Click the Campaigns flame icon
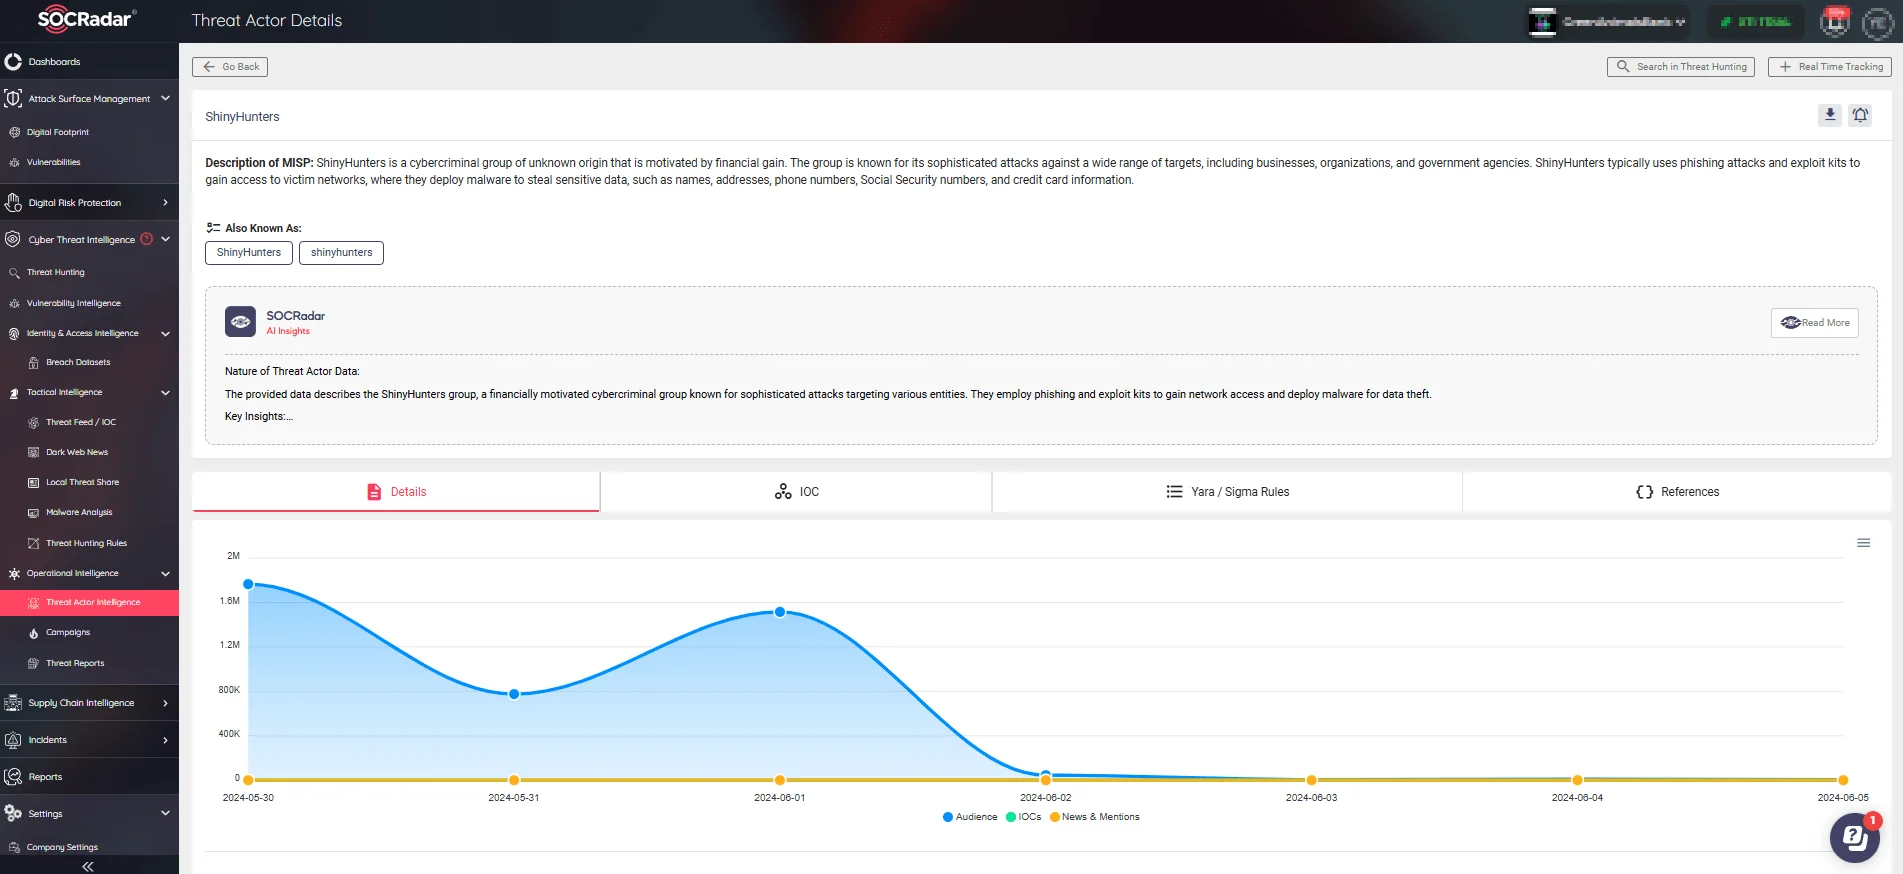 pyautogui.click(x=33, y=633)
